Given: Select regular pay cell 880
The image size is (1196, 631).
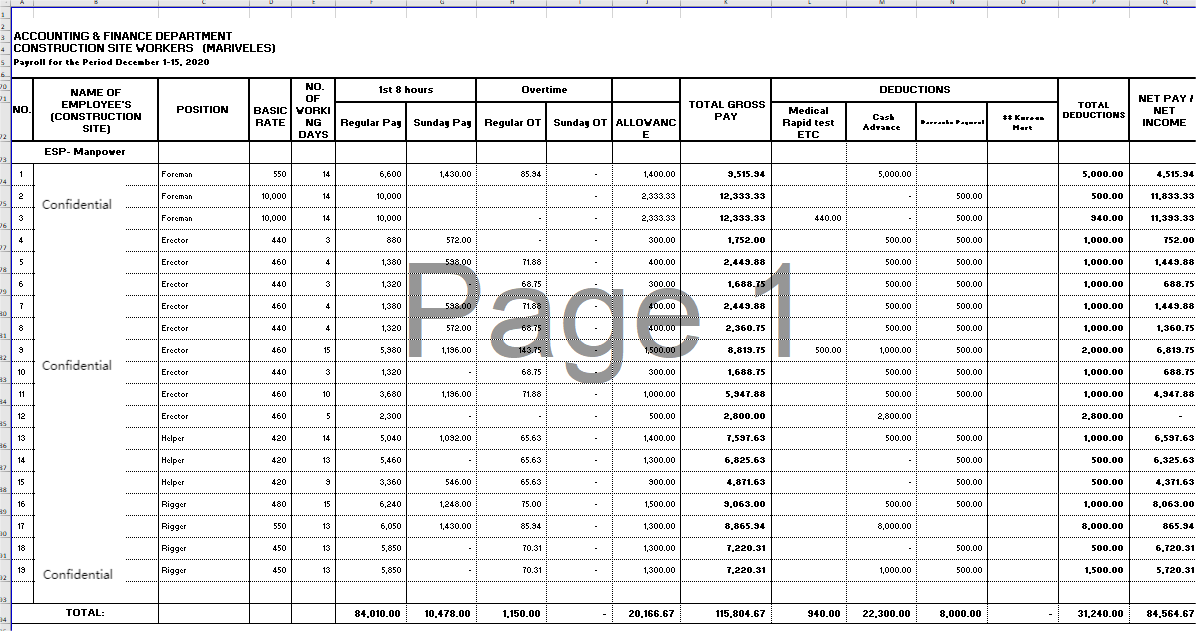Looking at the screenshot, I should (x=392, y=240).
